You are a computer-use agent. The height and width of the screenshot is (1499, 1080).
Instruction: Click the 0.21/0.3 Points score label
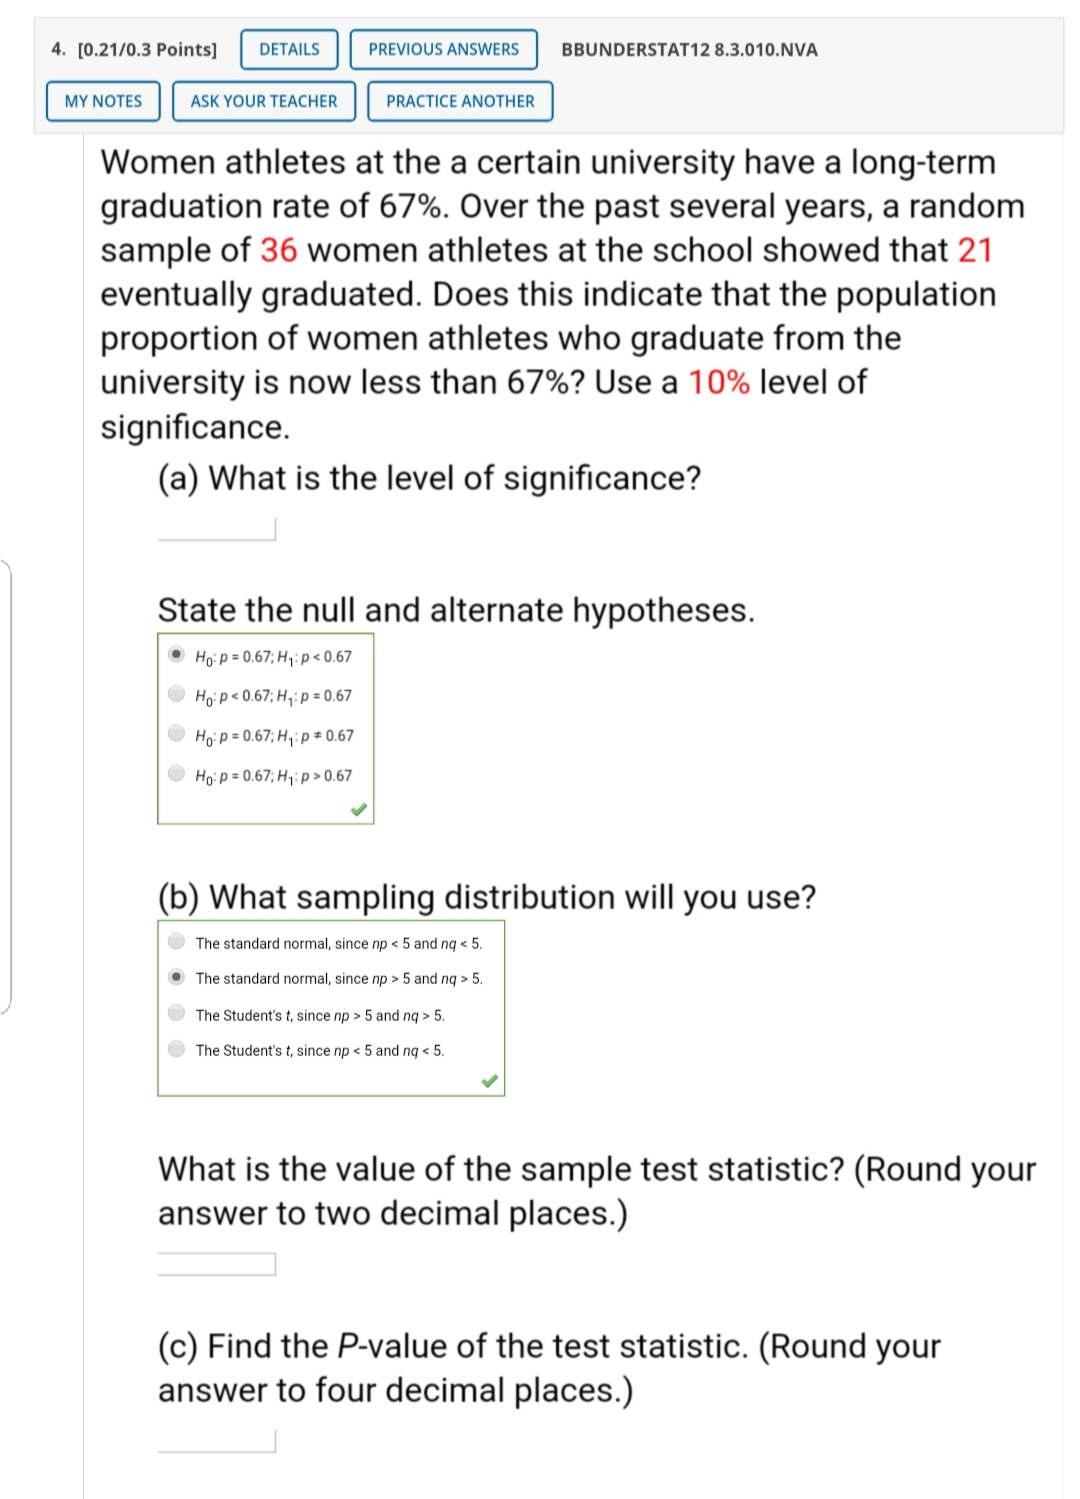point(146,50)
